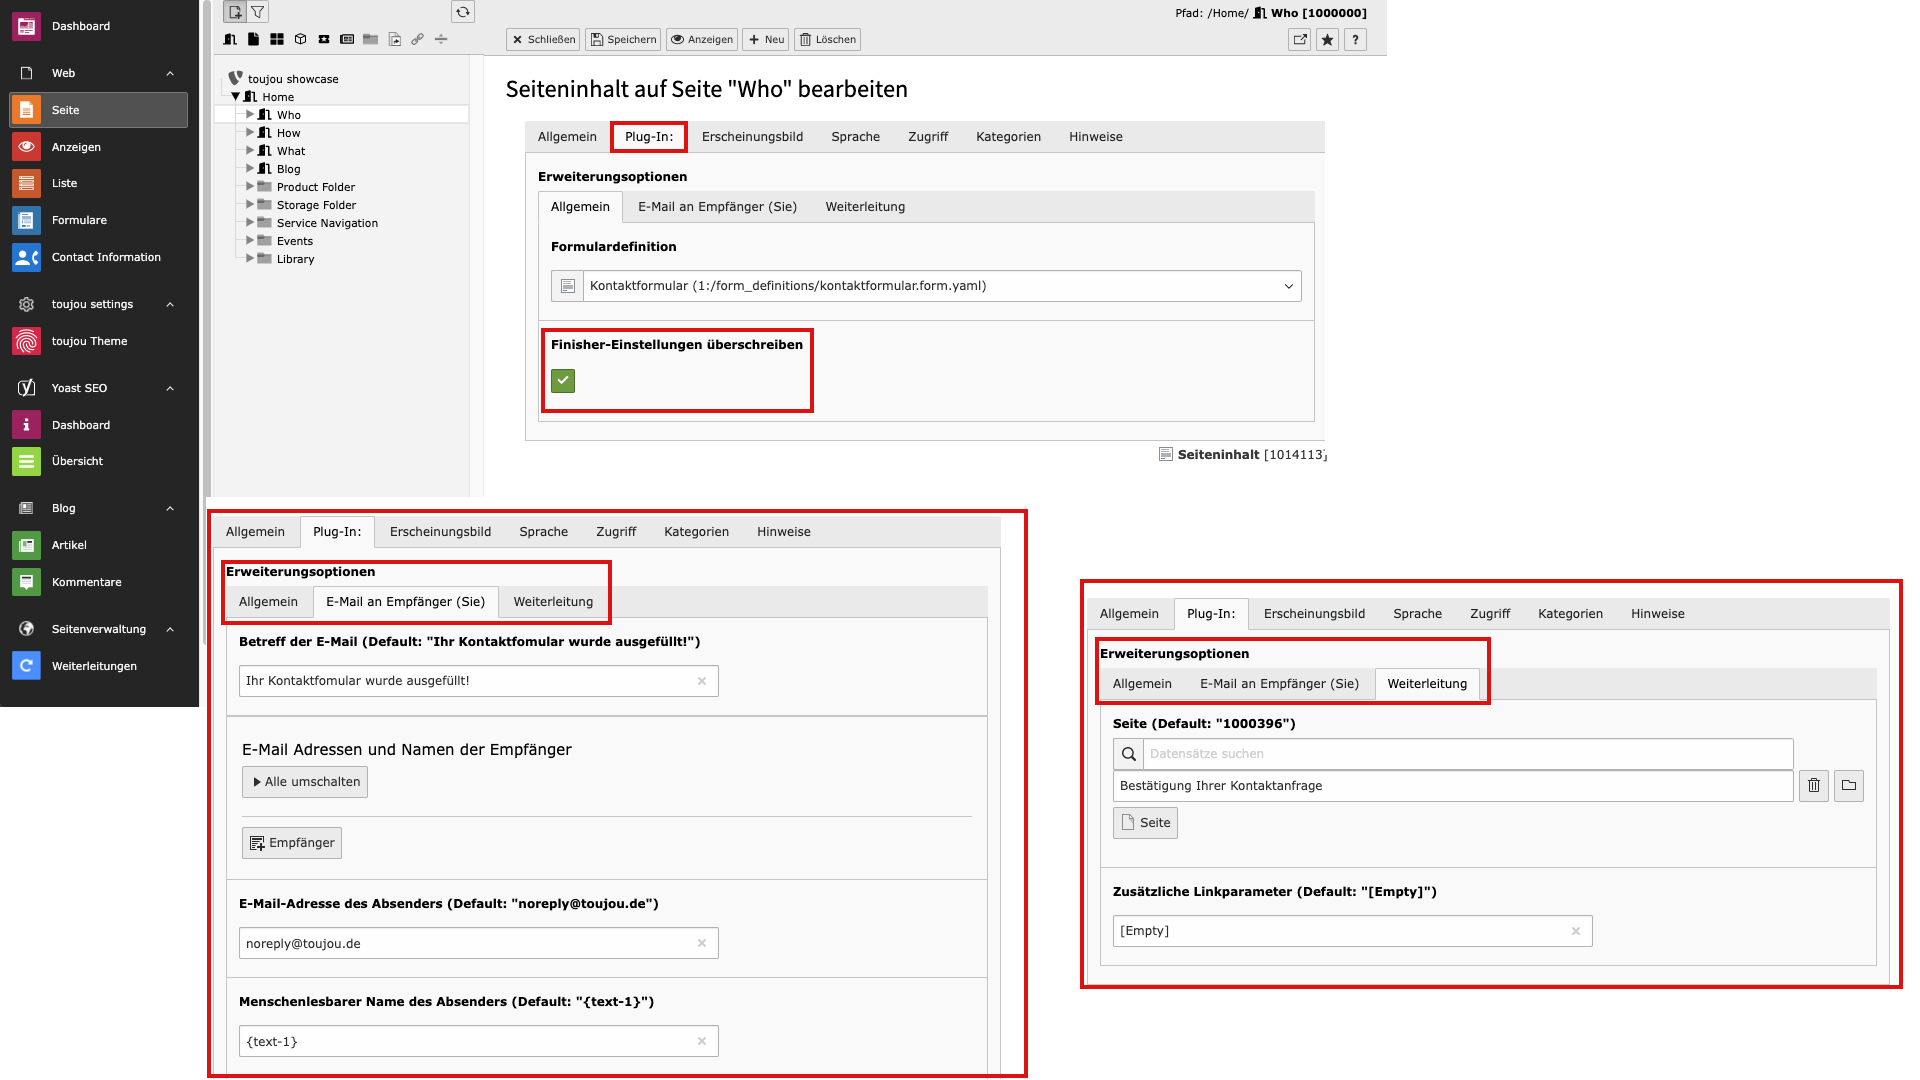
Task: Click the Speichern button
Action: 622,40
